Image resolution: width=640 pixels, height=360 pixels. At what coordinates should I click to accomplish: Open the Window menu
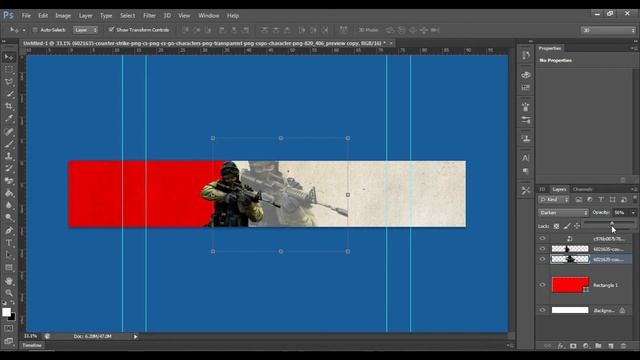point(209,16)
